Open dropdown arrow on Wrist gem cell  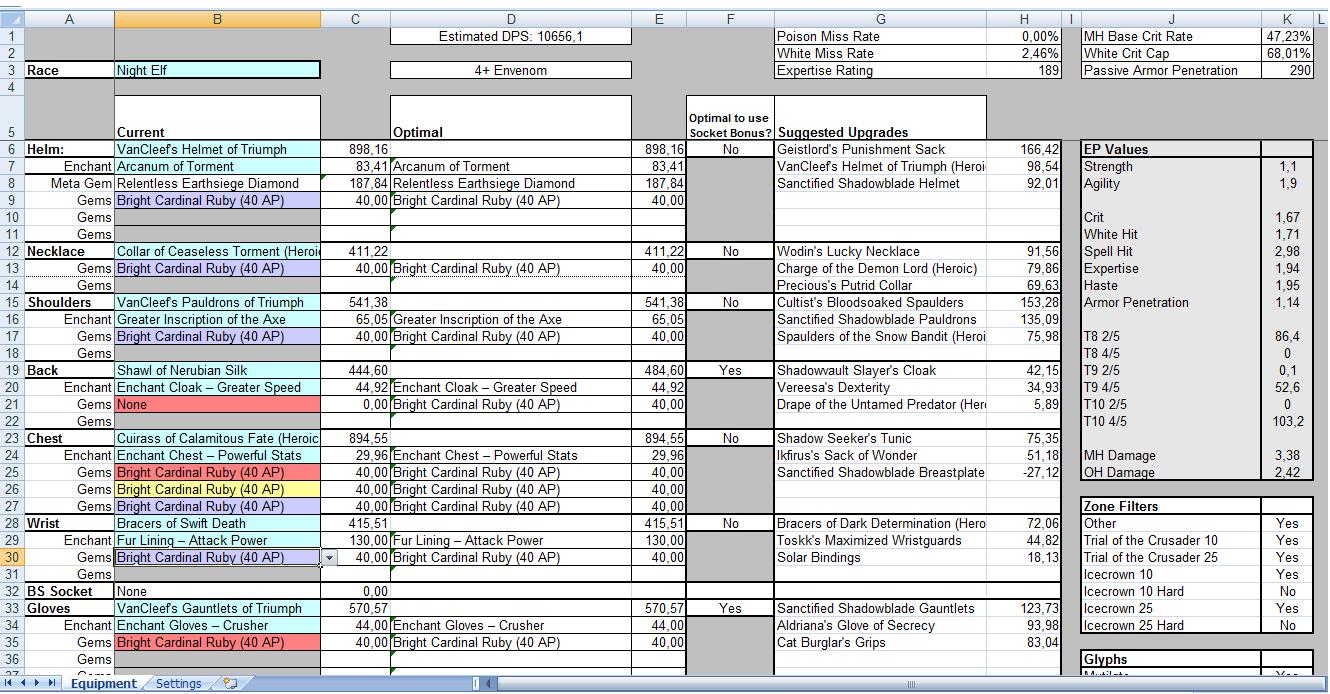click(x=330, y=558)
